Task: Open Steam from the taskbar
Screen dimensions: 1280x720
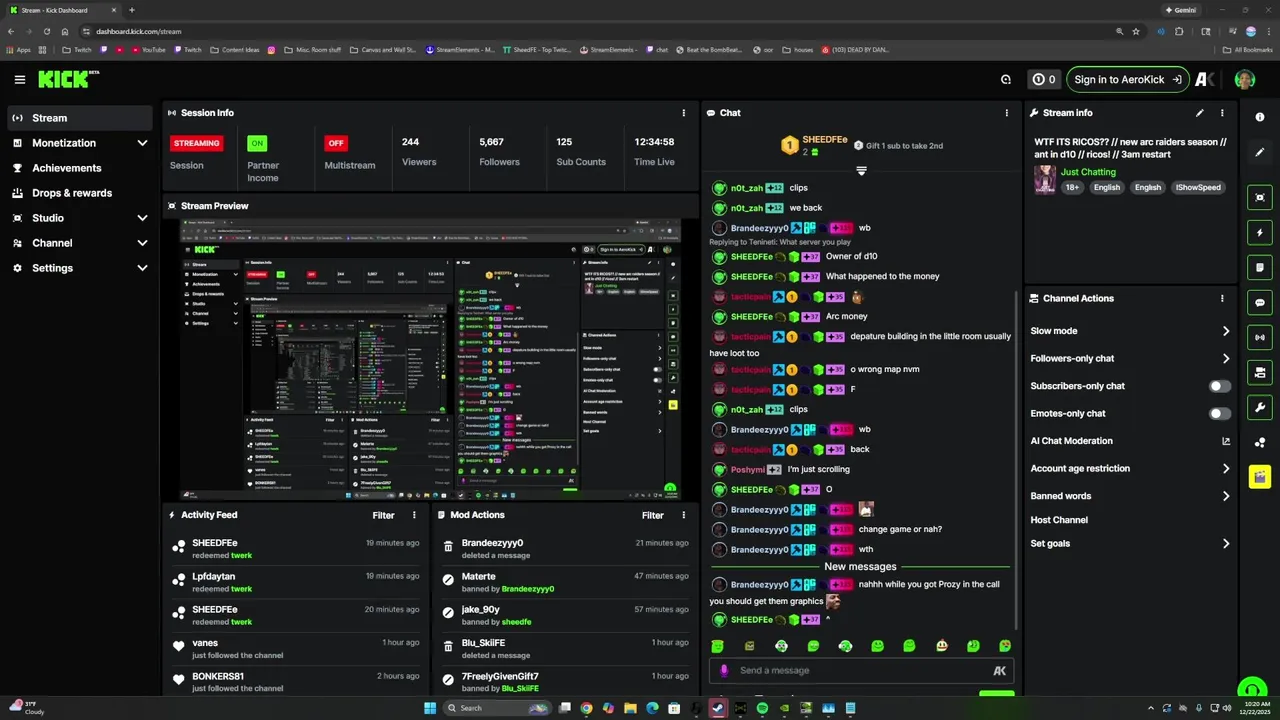Action: (x=718, y=708)
